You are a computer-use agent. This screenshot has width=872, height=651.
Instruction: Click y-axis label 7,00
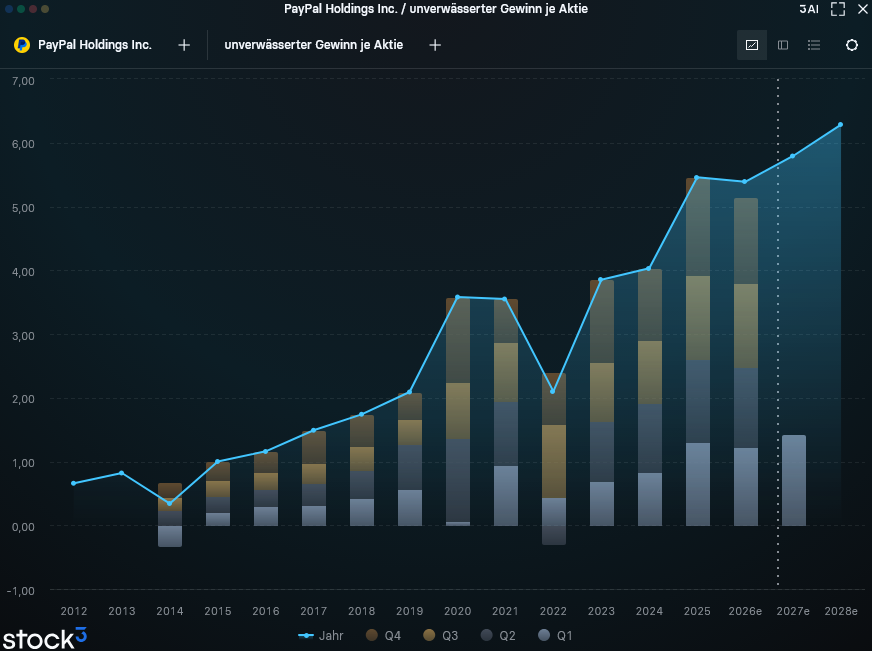[x=23, y=81]
